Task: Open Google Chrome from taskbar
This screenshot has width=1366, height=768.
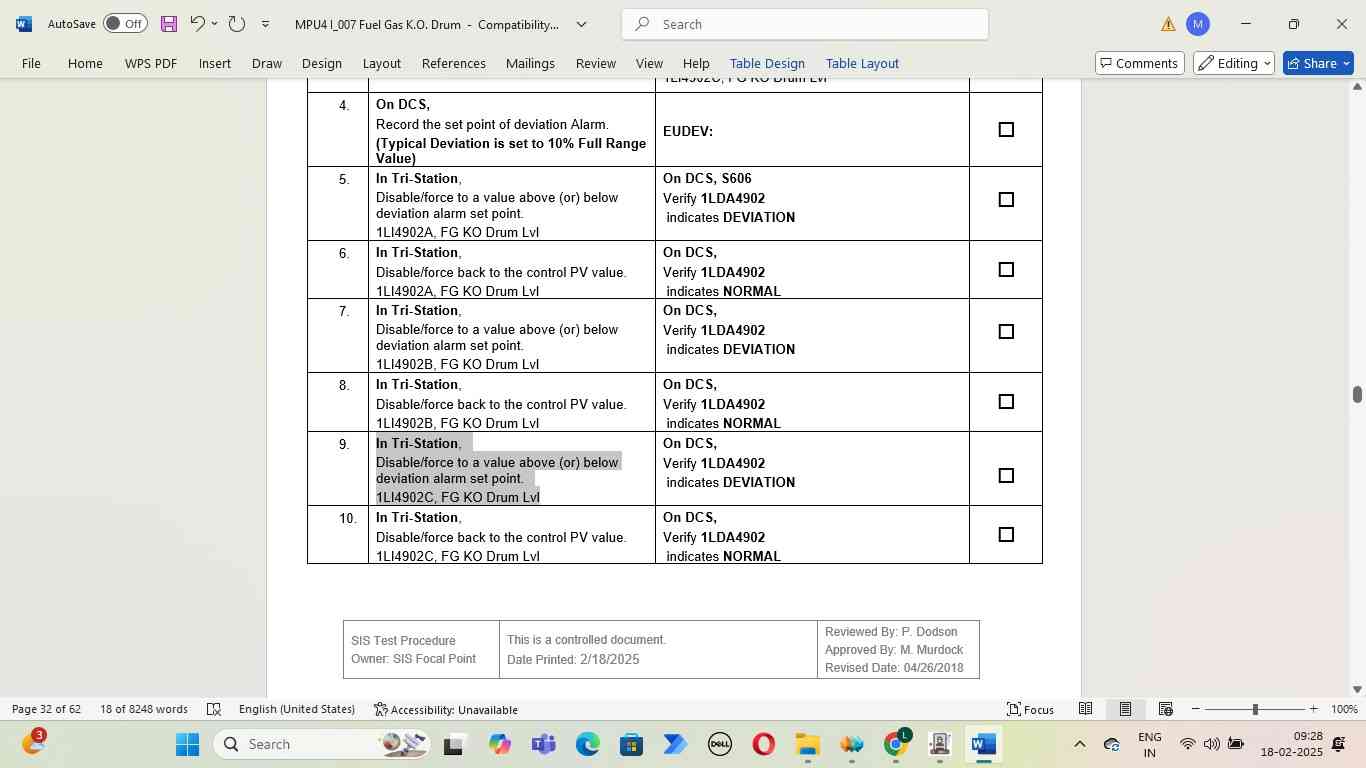Action: [897, 744]
